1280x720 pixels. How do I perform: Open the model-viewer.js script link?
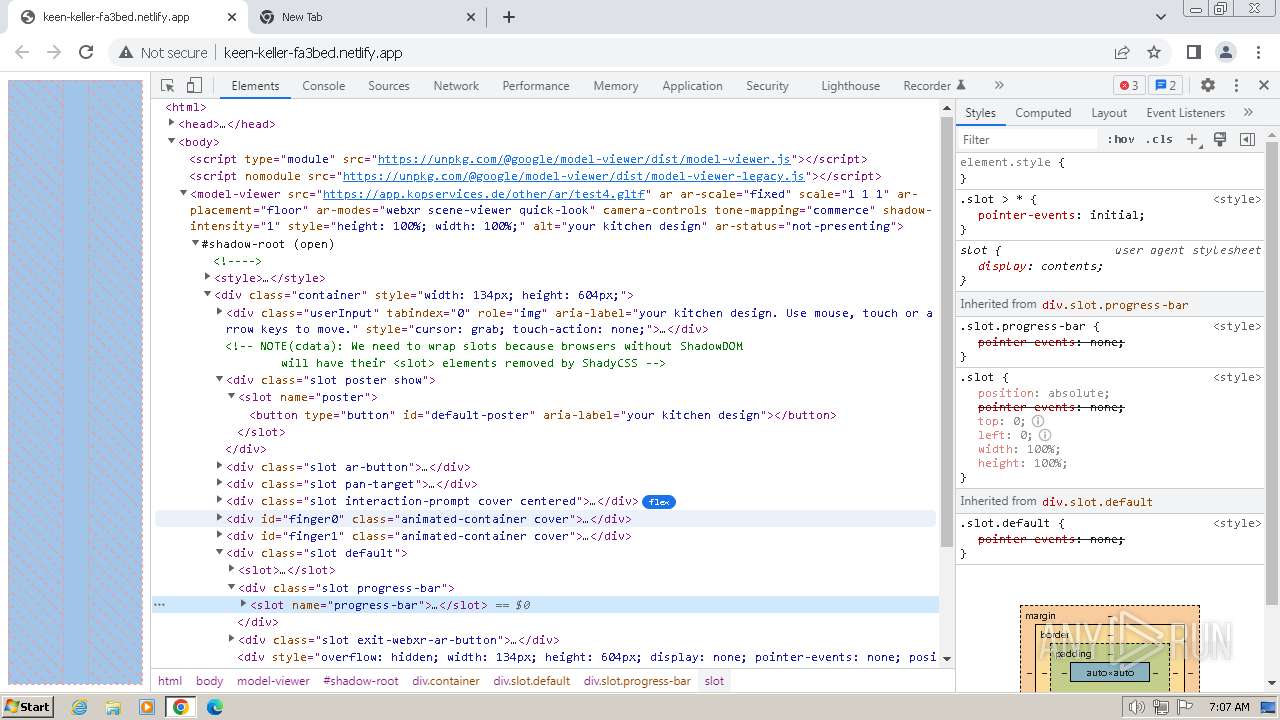(584, 159)
